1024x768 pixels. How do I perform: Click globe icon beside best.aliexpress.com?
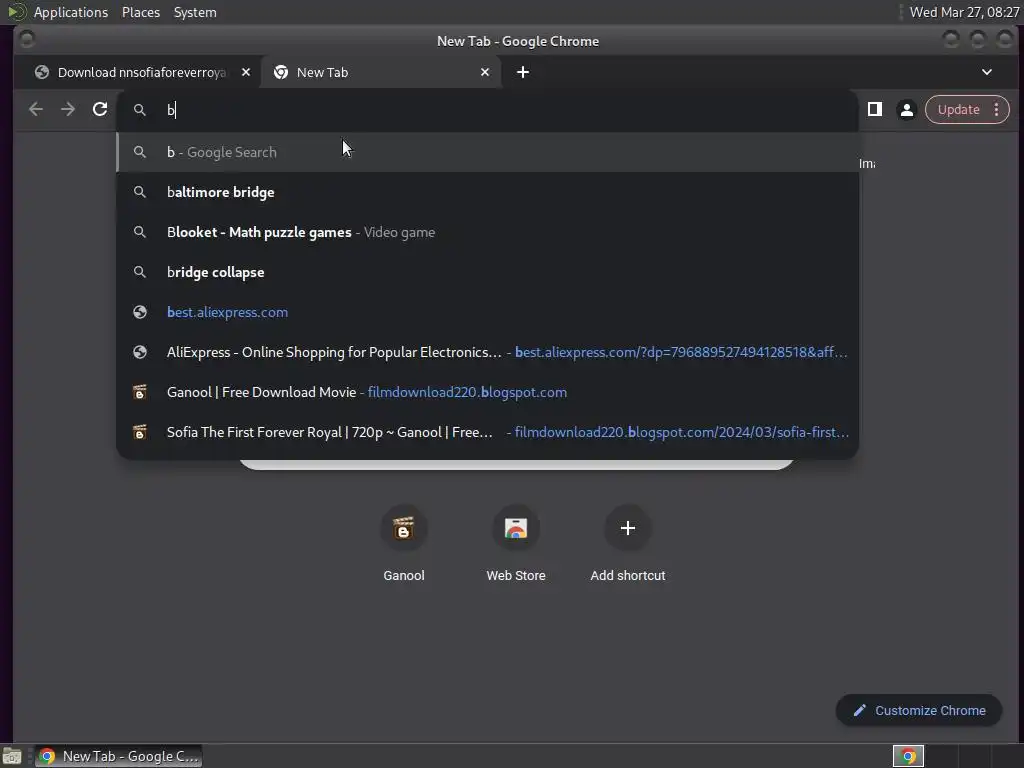point(140,312)
